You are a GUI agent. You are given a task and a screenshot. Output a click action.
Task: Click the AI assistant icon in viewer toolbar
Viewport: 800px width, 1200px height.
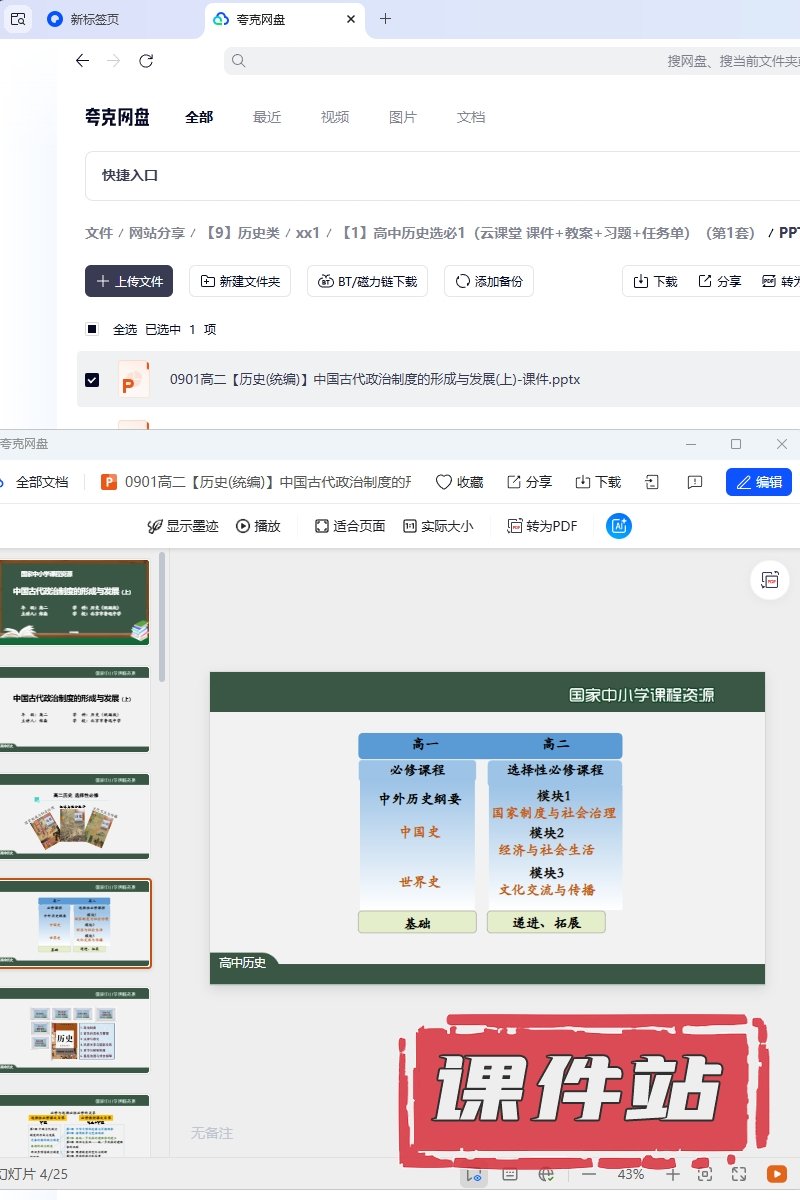coord(619,526)
